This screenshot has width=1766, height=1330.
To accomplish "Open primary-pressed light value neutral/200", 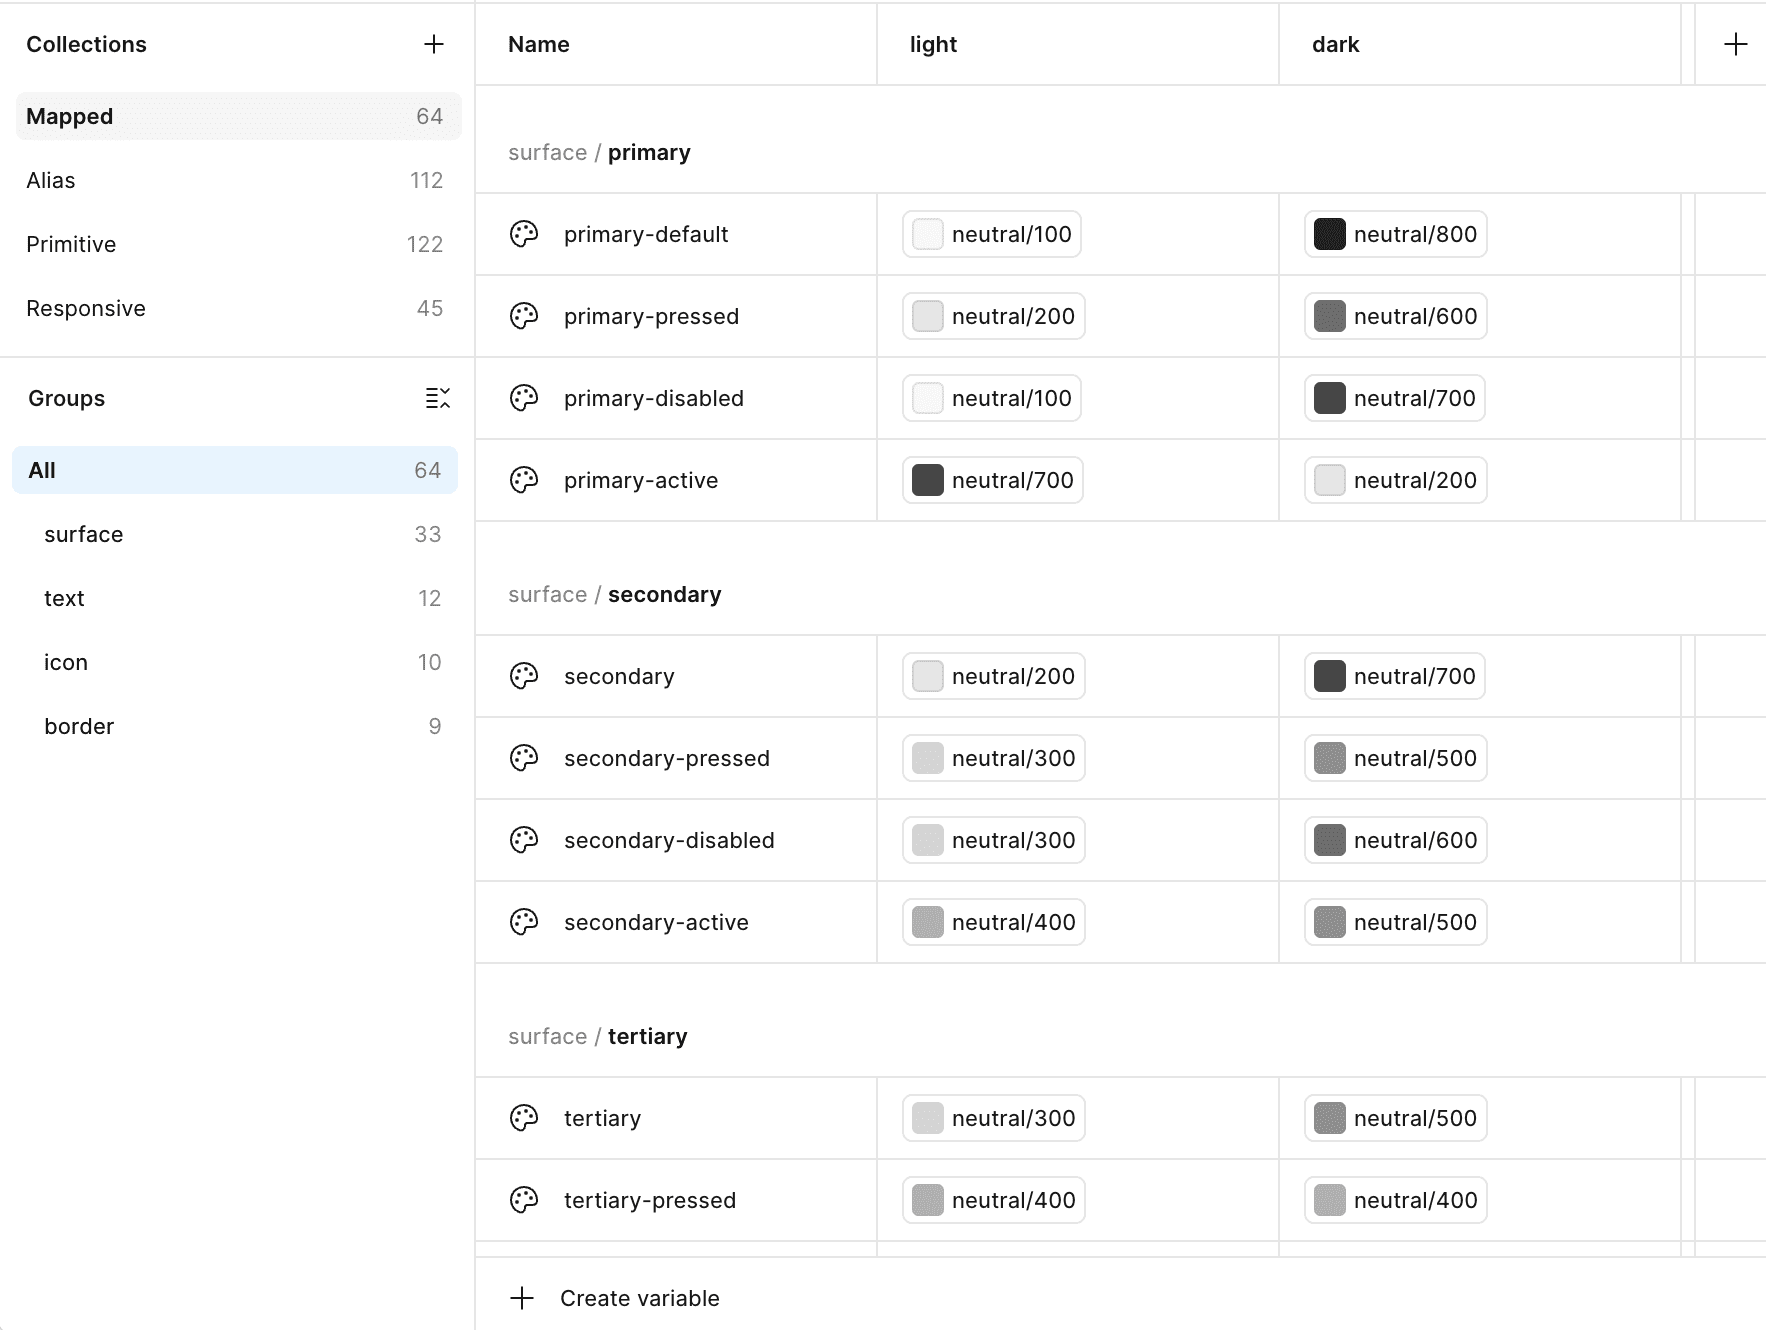I will [x=994, y=316].
